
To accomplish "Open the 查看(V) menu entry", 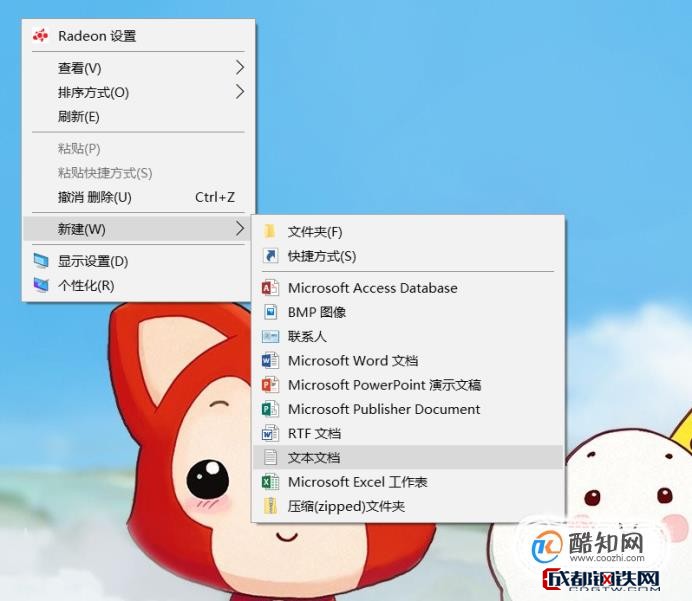I will [x=138, y=68].
